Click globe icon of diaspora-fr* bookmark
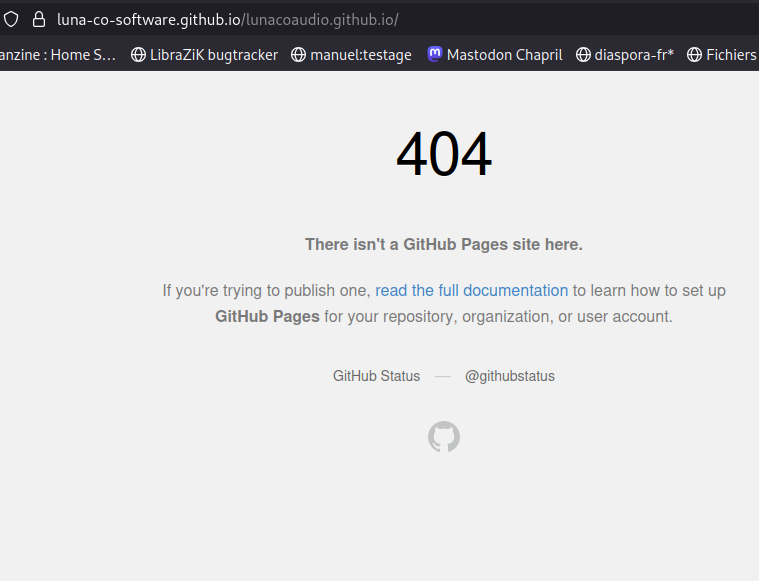Viewport: 759px width, 581px height. click(x=583, y=55)
